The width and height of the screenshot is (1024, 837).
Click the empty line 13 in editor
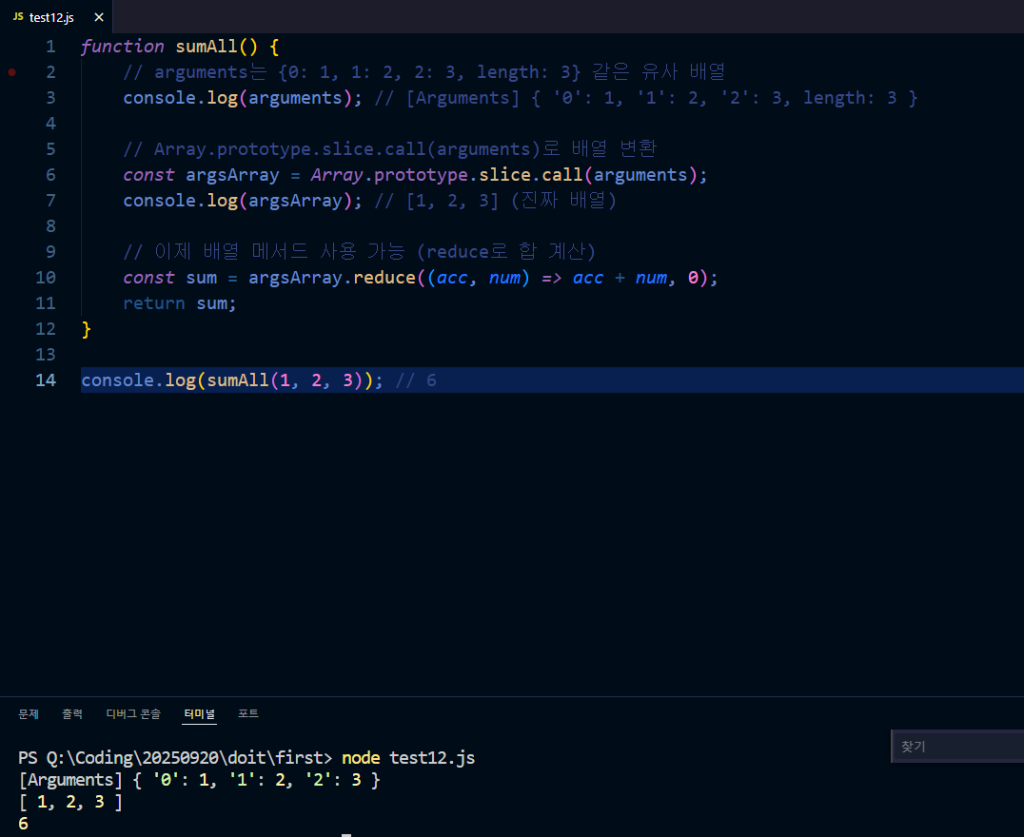point(400,354)
